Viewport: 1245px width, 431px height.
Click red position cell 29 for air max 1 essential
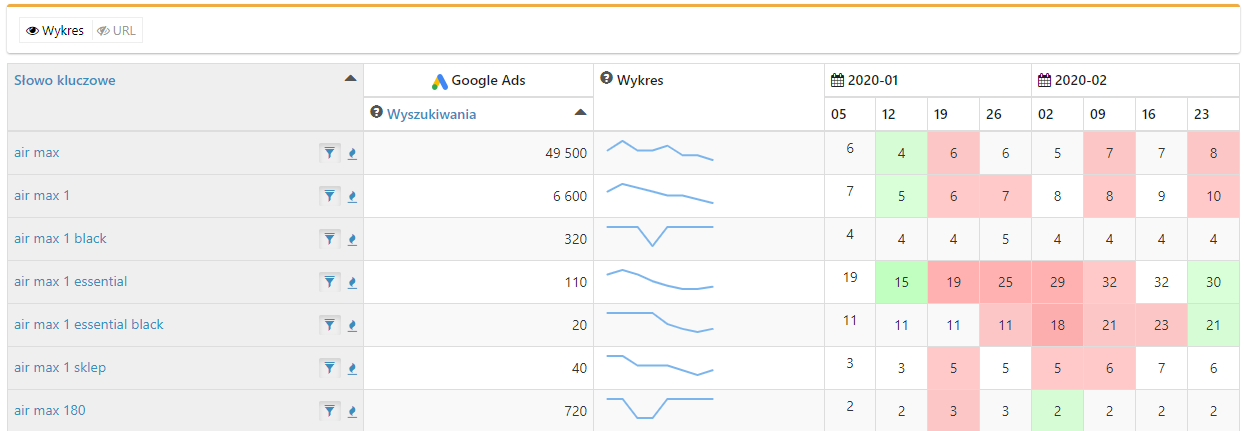(x=1057, y=282)
